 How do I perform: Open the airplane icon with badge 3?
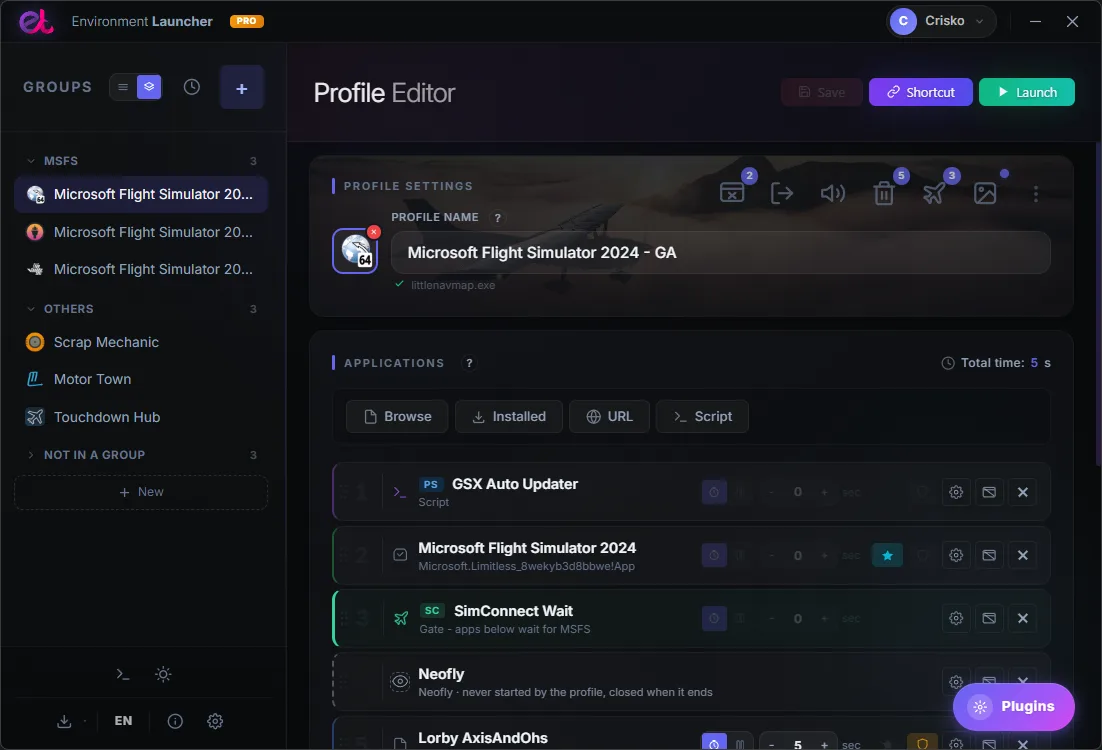(934, 193)
